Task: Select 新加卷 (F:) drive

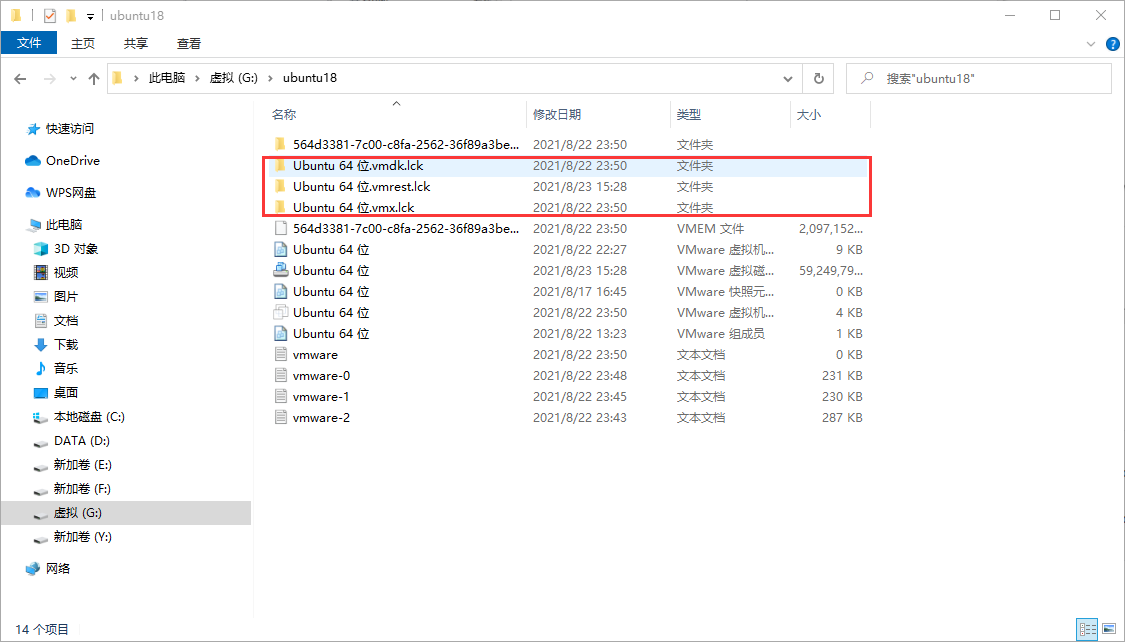Action: coord(82,488)
